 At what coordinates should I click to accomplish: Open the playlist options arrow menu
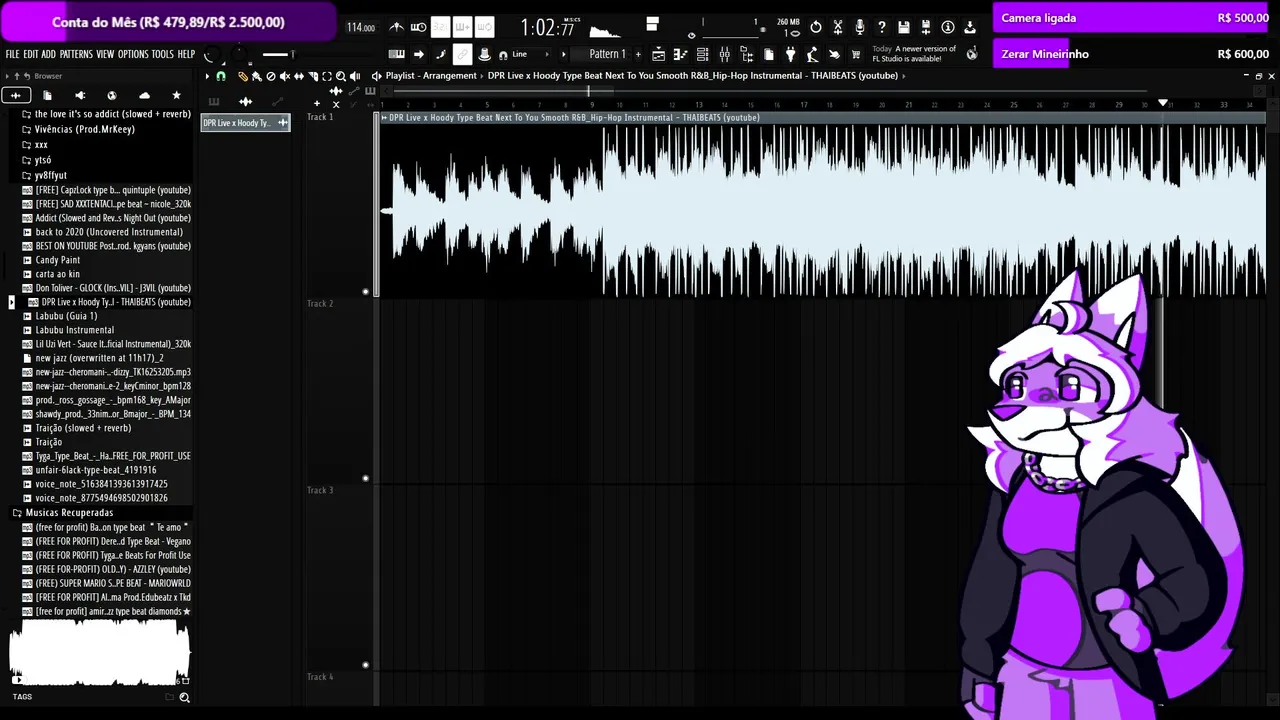[207, 76]
